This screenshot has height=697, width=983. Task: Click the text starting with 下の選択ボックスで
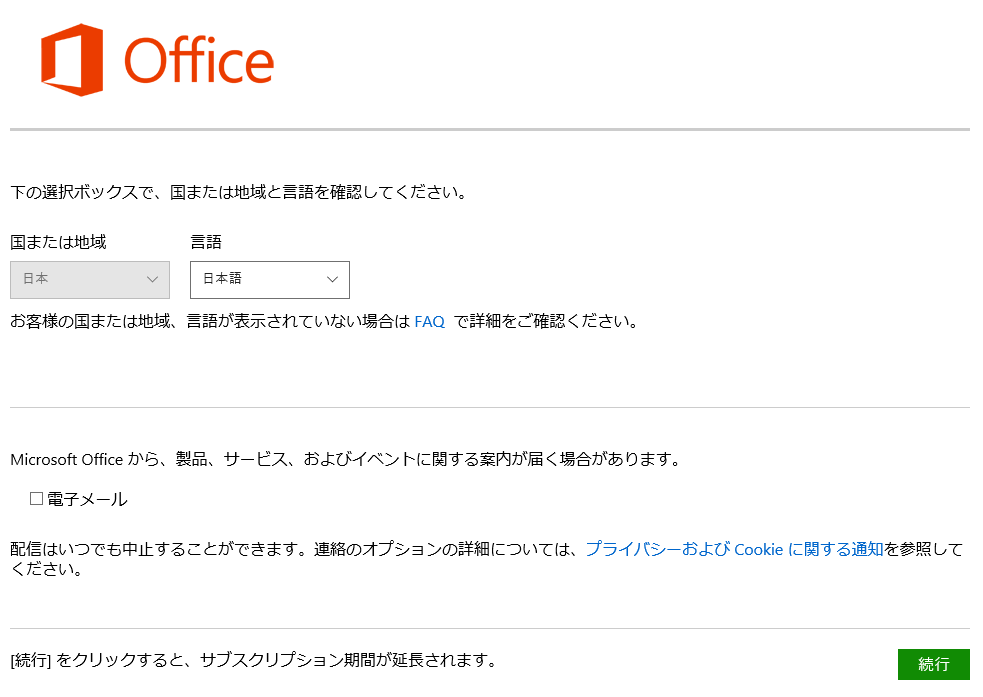point(239,192)
